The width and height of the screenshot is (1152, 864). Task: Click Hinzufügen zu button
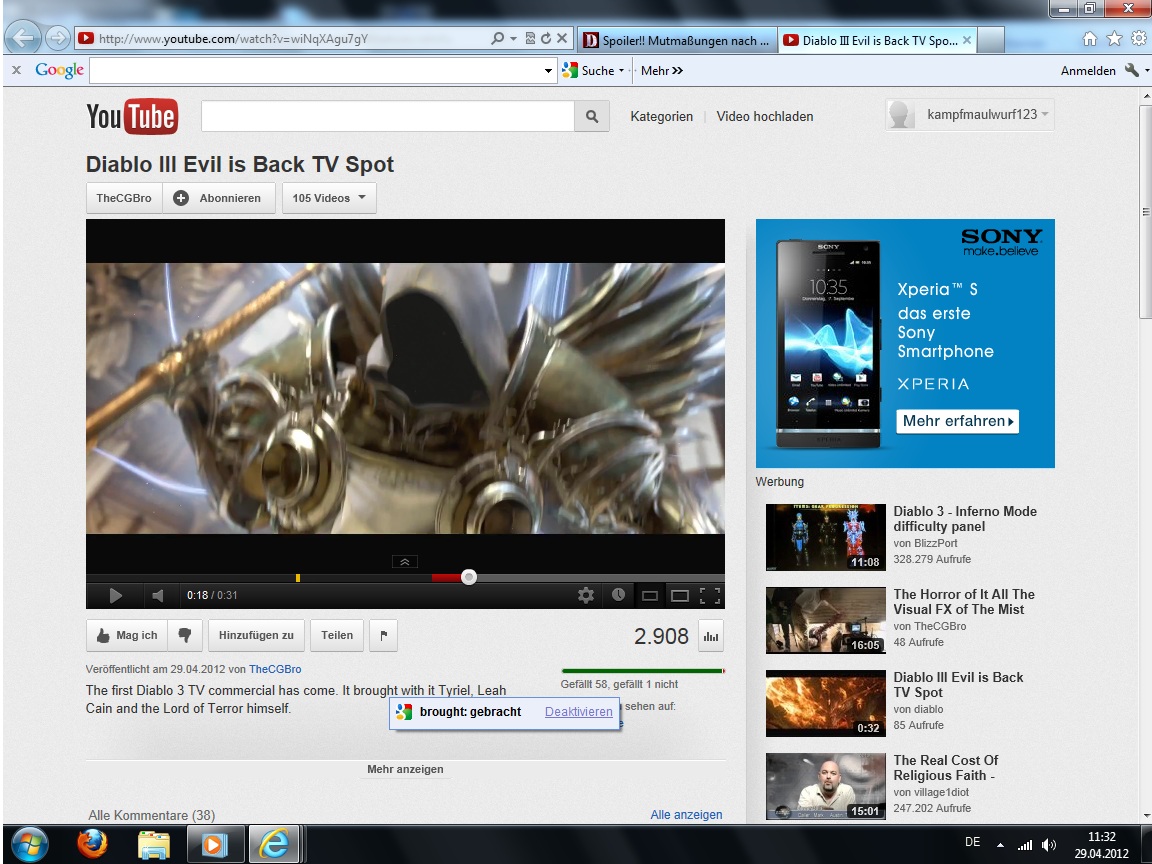pyautogui.click(x=256, y=636)
